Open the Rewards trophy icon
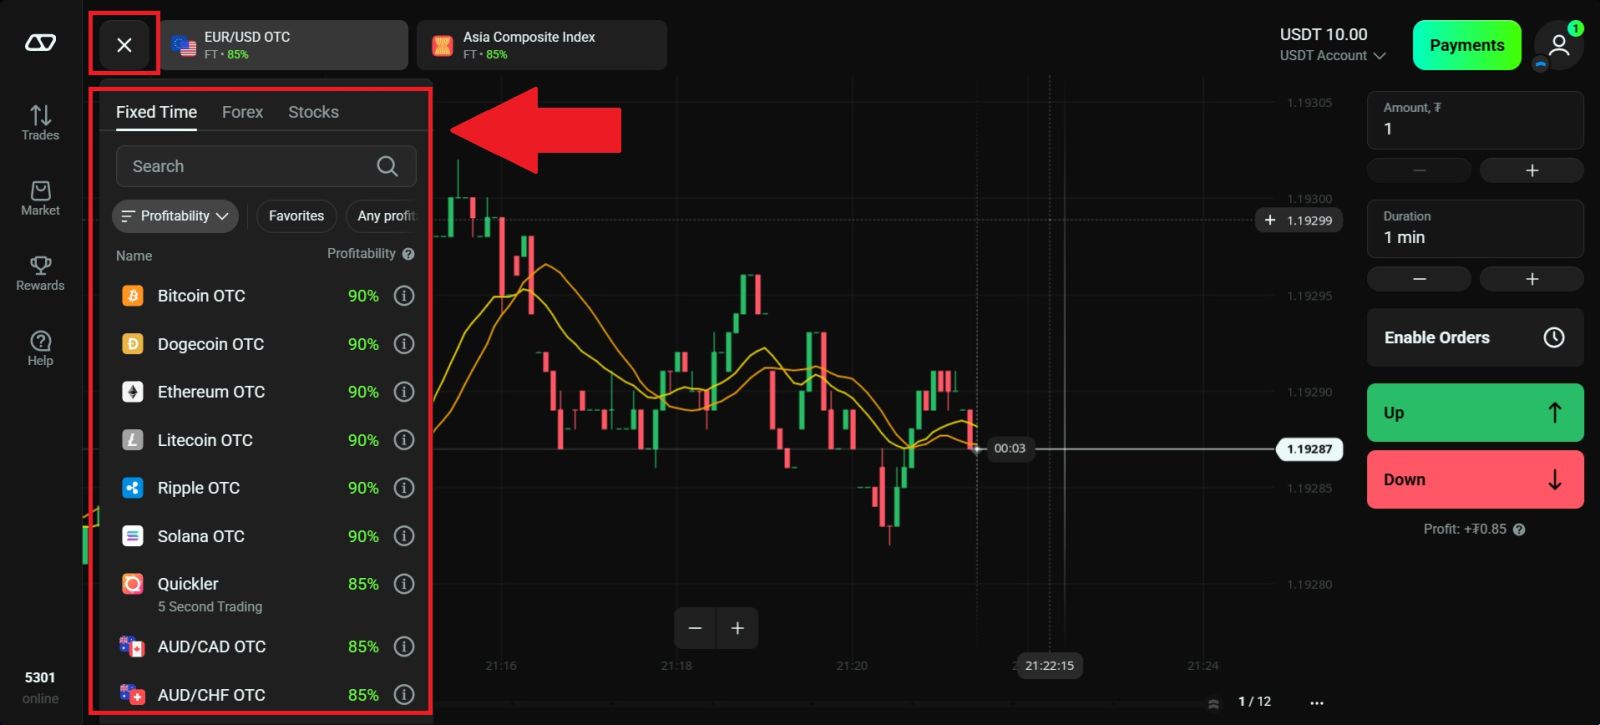Image resolution: width=1600 pixels, height=725 pixels. 40,273
